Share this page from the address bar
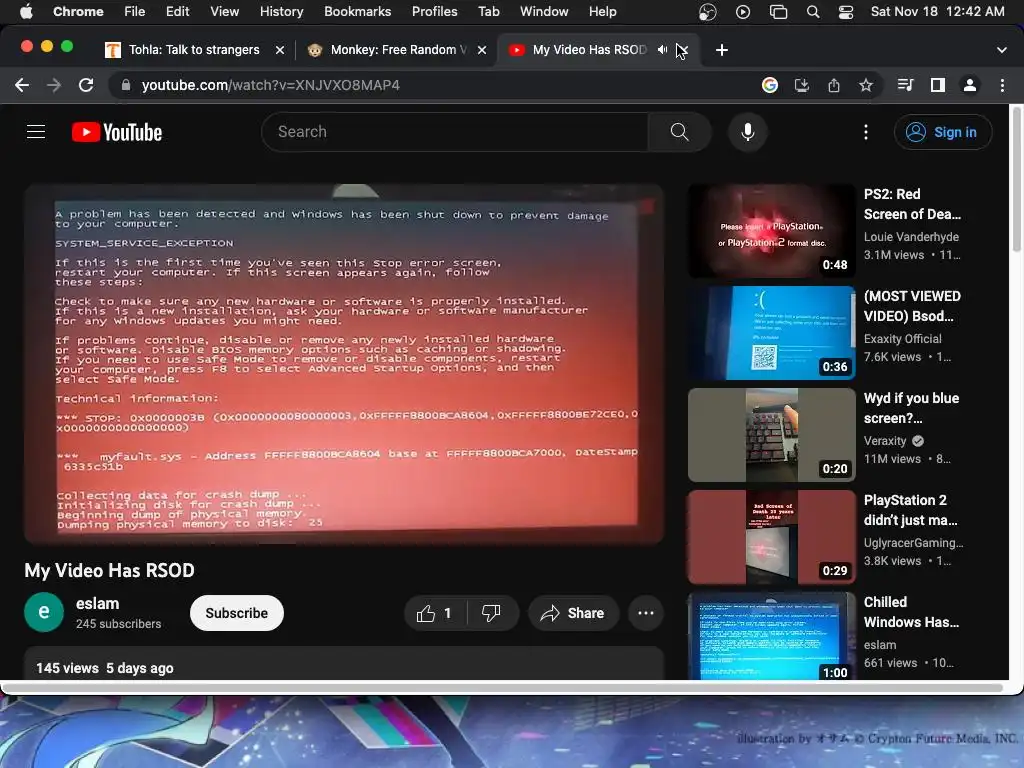Screen dimensions: 1024x768 (834, 85)
